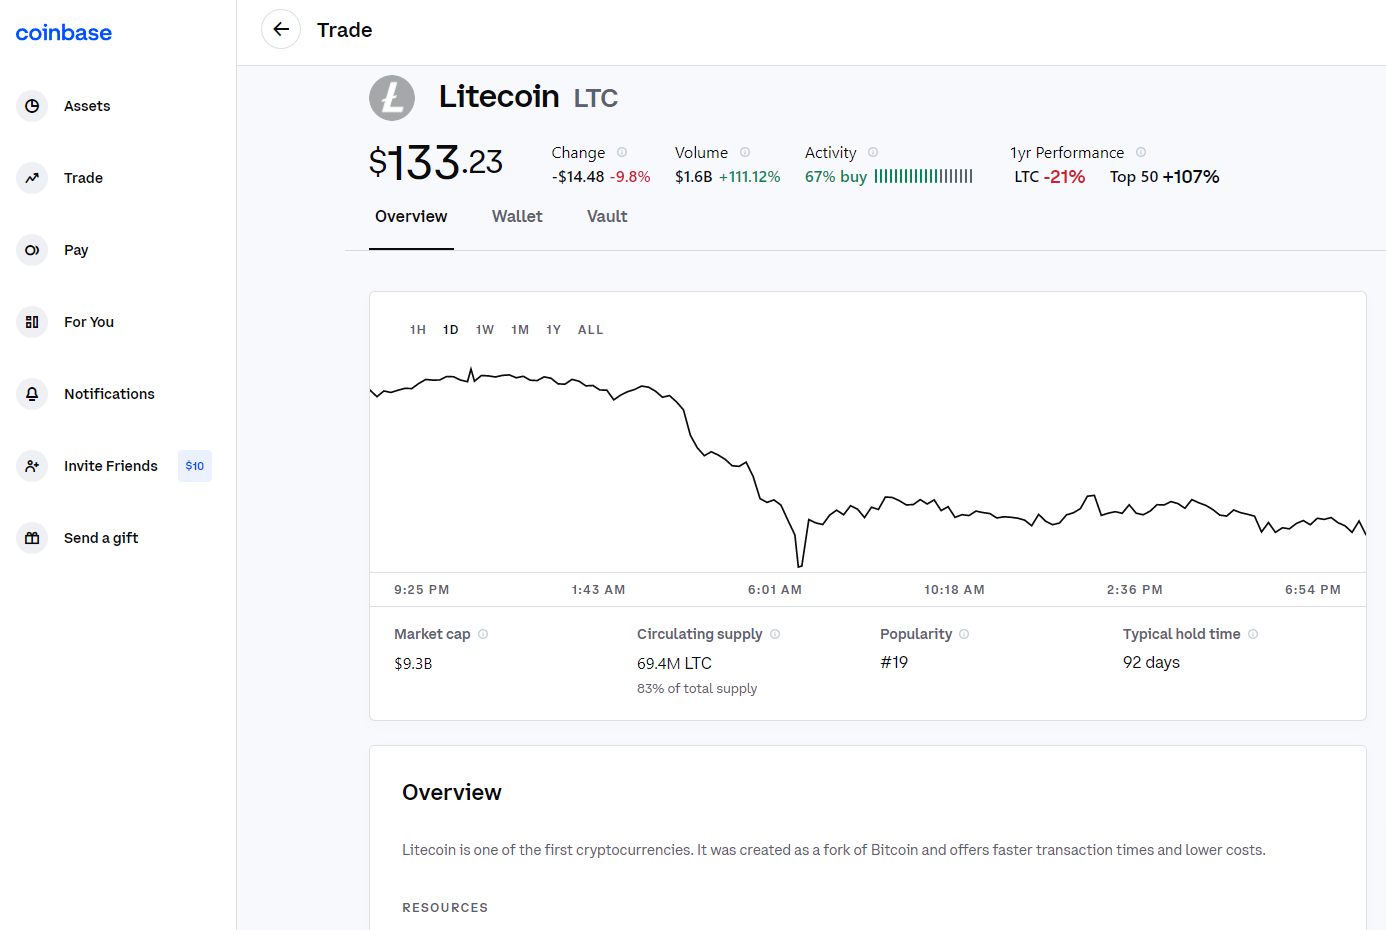The width and height of the screenshot is (1386, 930).
Task: Select the 1Y chart range
Action: [x=554, y=330]
